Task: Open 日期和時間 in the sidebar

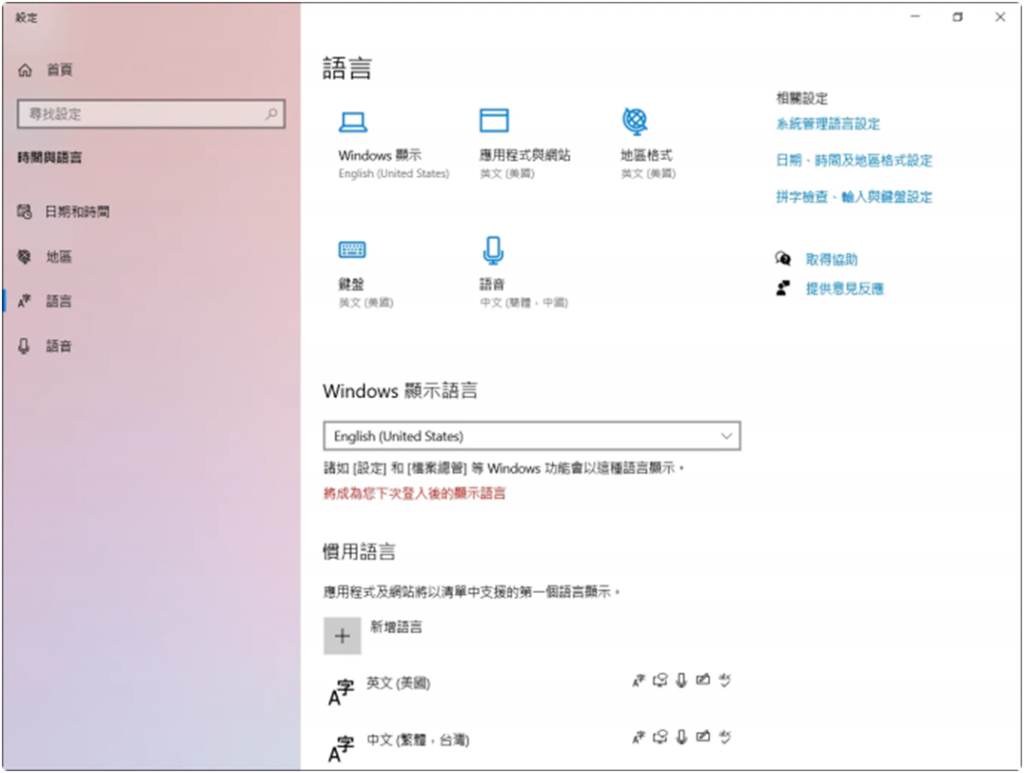Action: point(77,212)
